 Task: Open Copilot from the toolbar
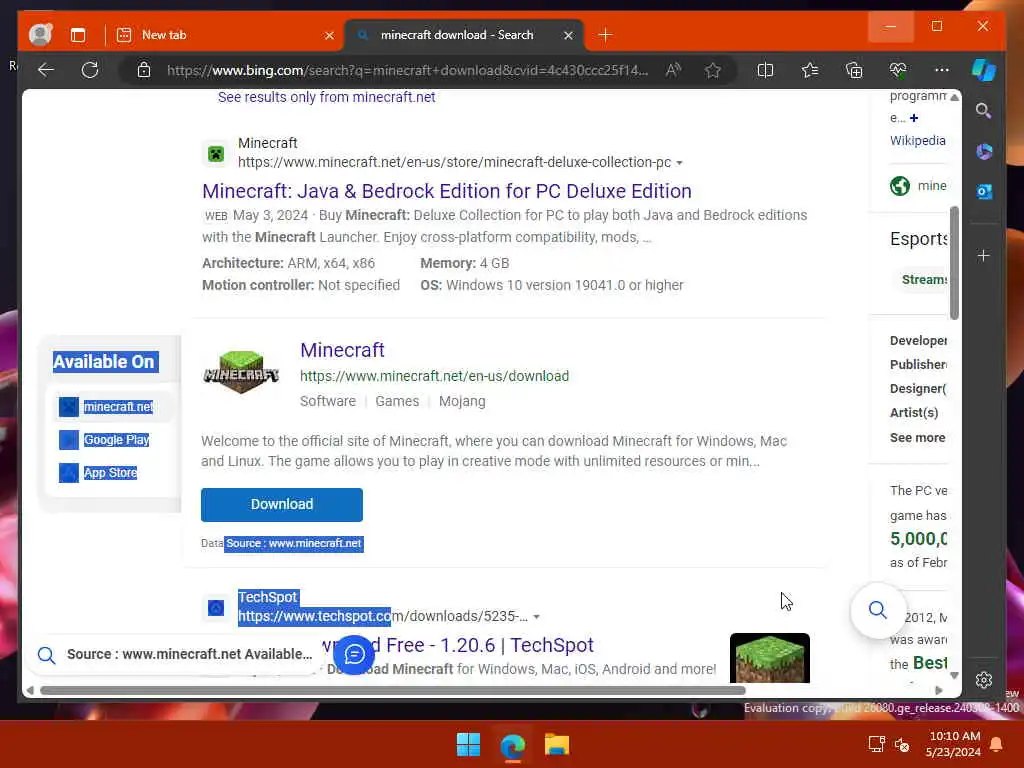pyautogui.click(x=984, y=70)
